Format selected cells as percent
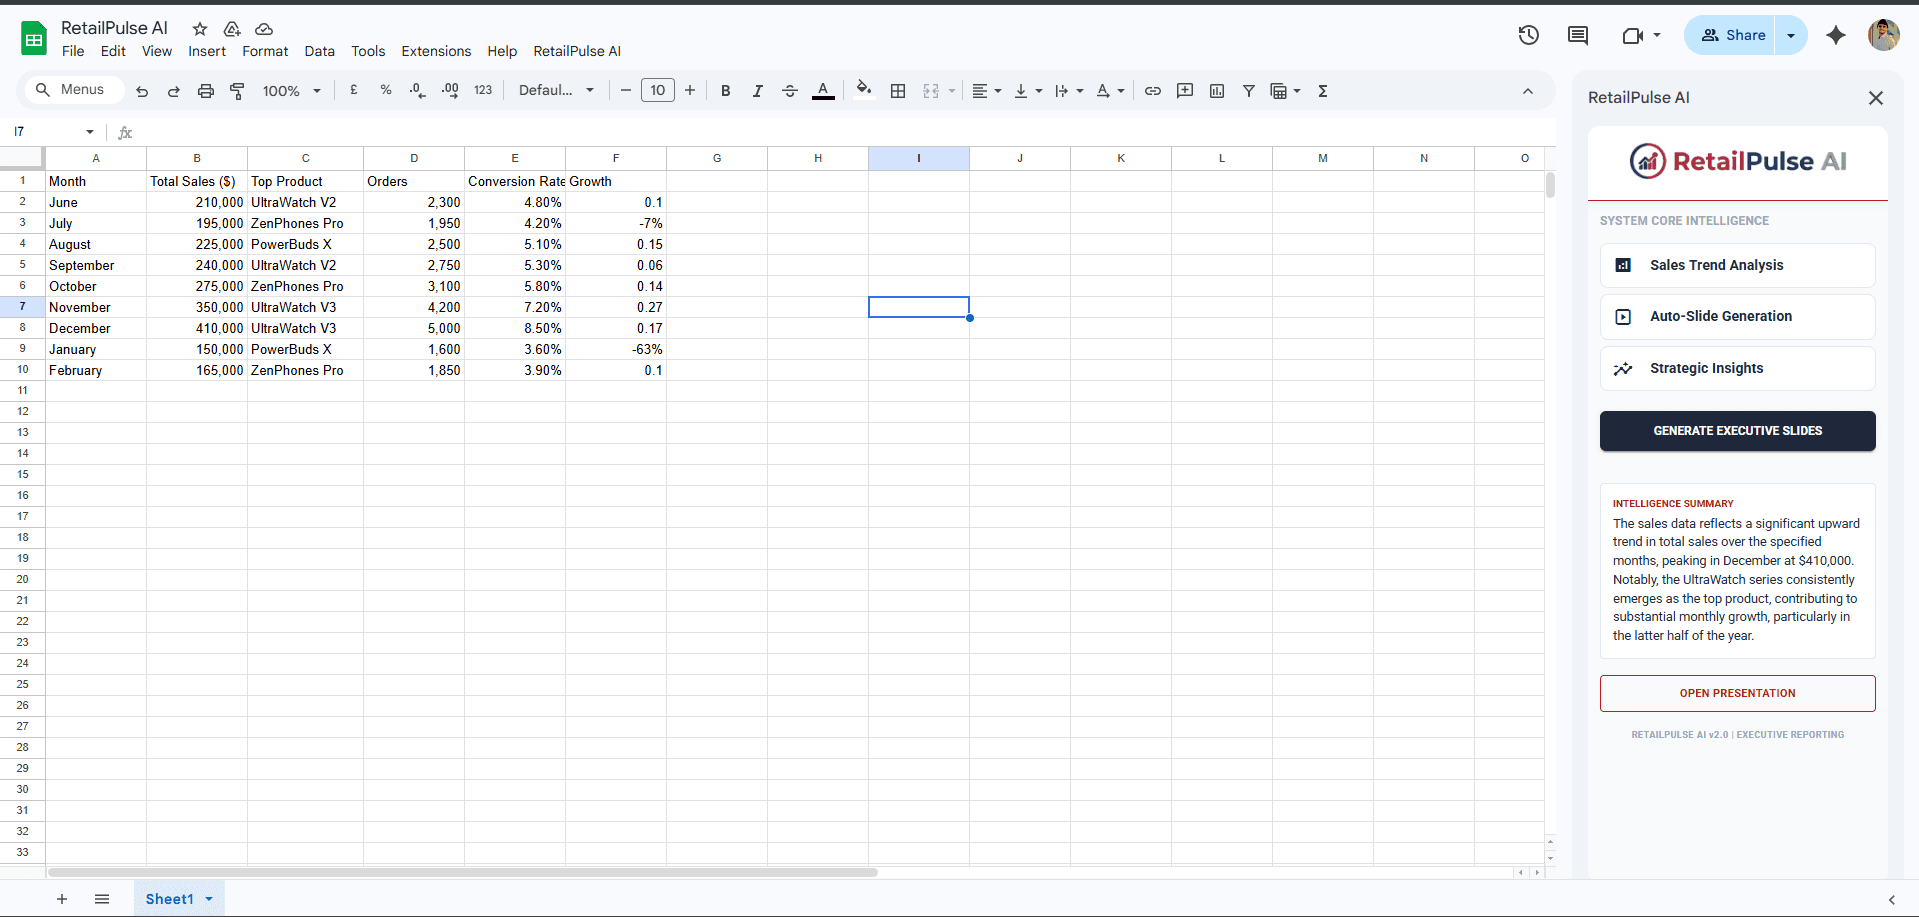 click(386, 90)
